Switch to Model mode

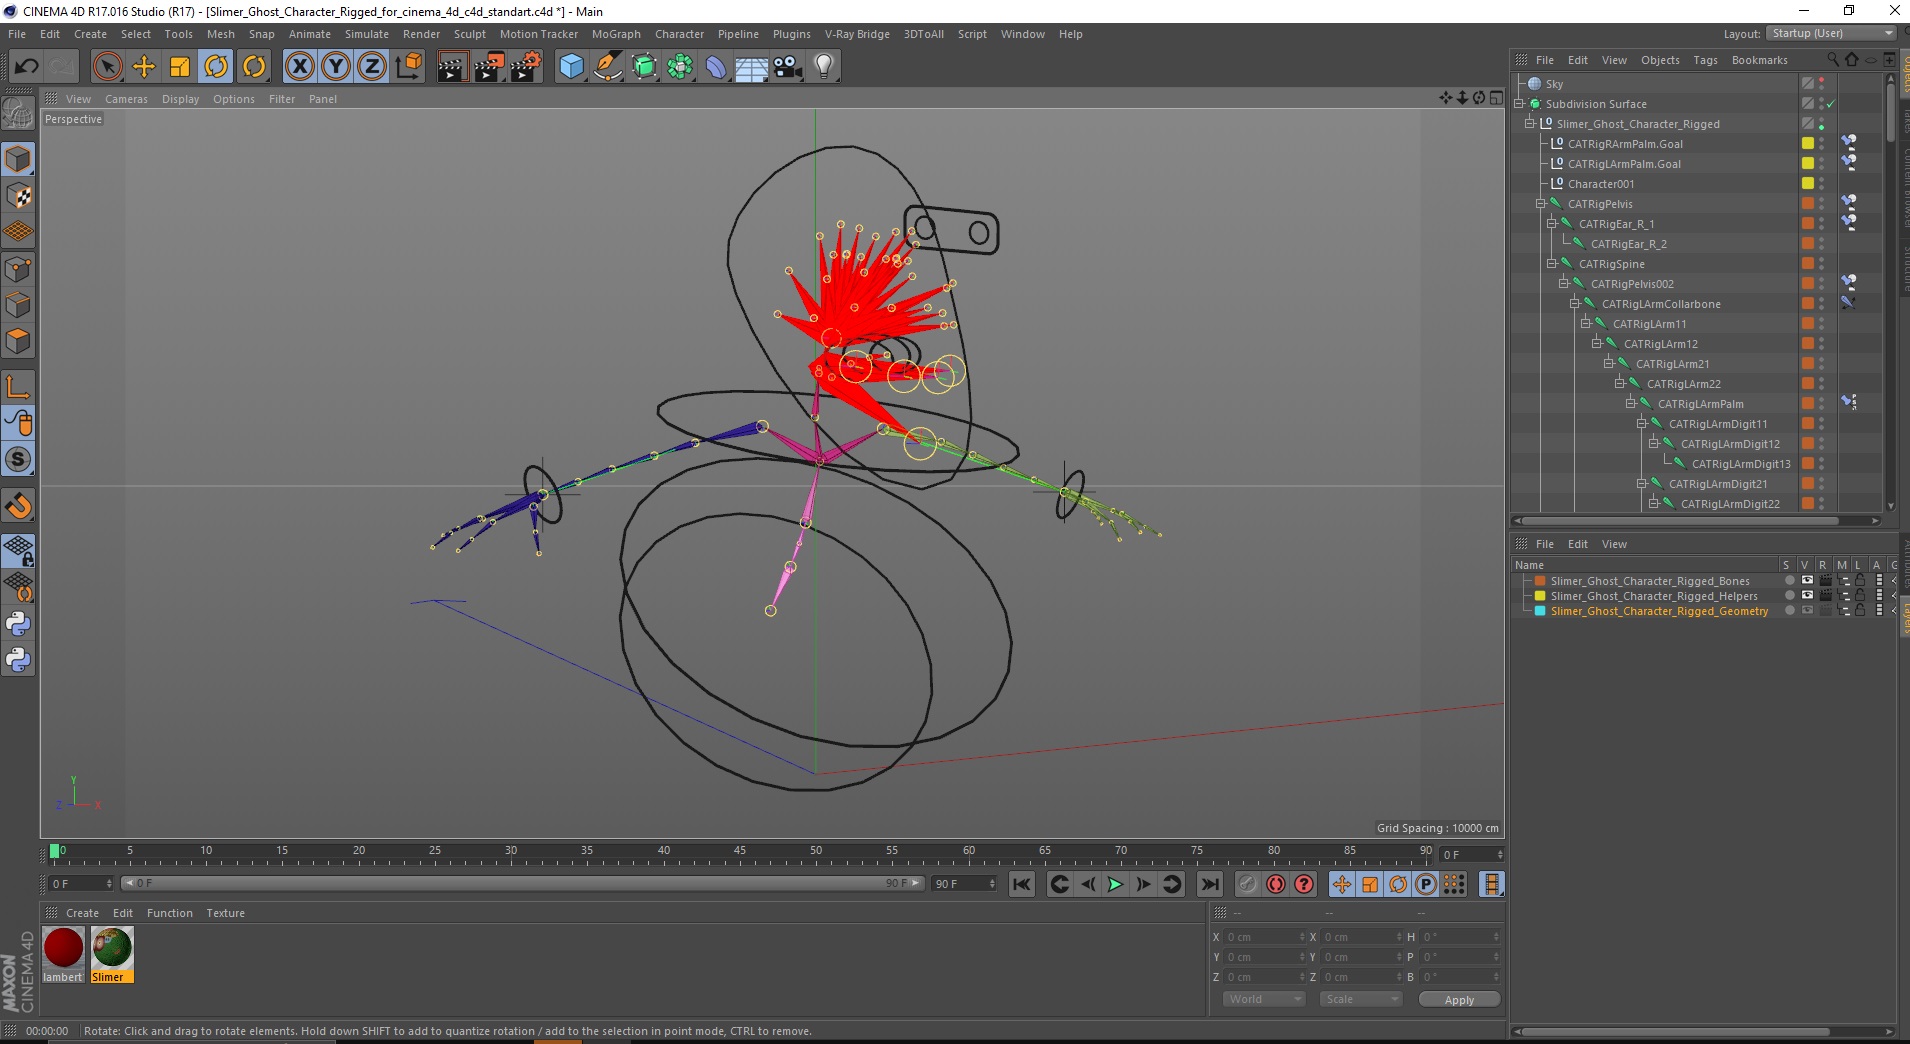[x=18, y=159]
